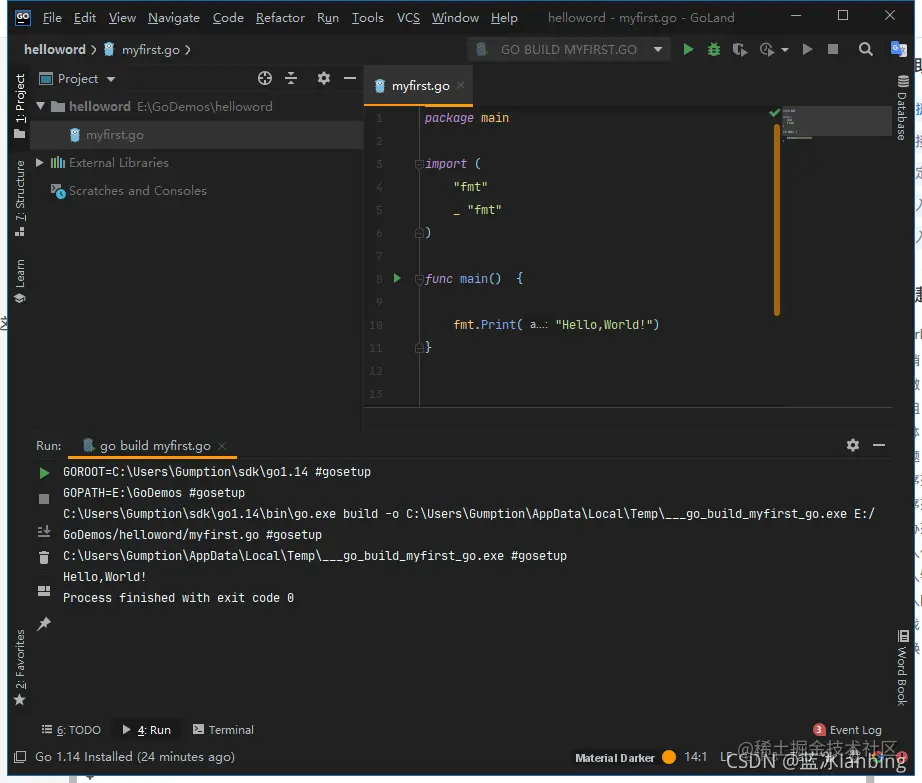Close the myfirst.go editor tab
Image resolution: width=922 pixels, height=783 pixels.
point(461,85)
